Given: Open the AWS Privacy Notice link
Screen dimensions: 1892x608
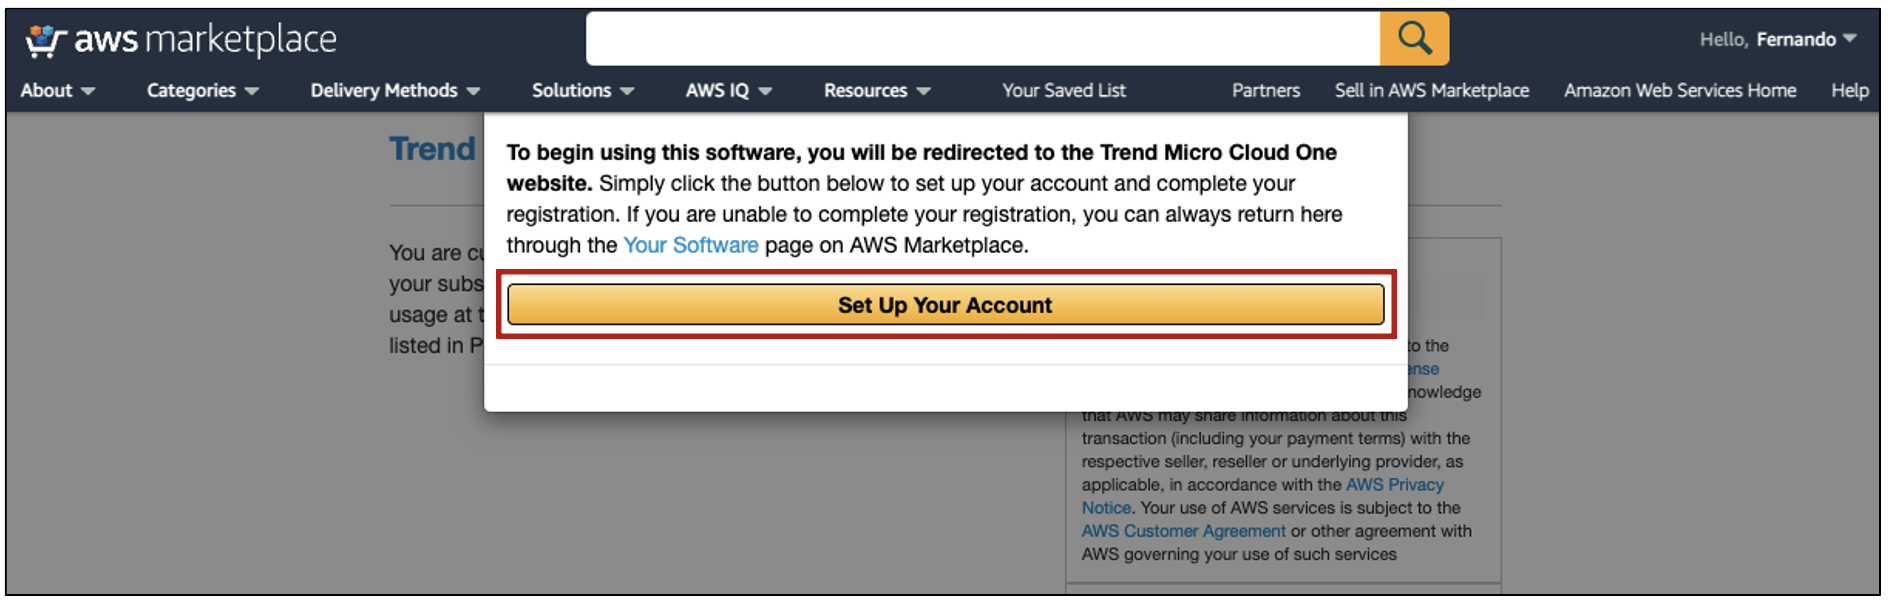Looking at the screenshot, I should point(1263,496).
